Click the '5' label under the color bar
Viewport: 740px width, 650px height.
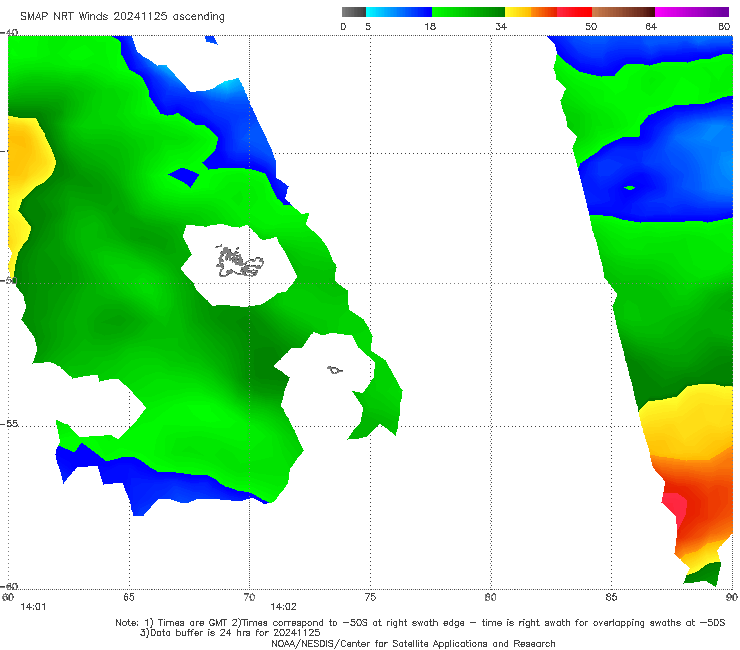coord(368,26)
